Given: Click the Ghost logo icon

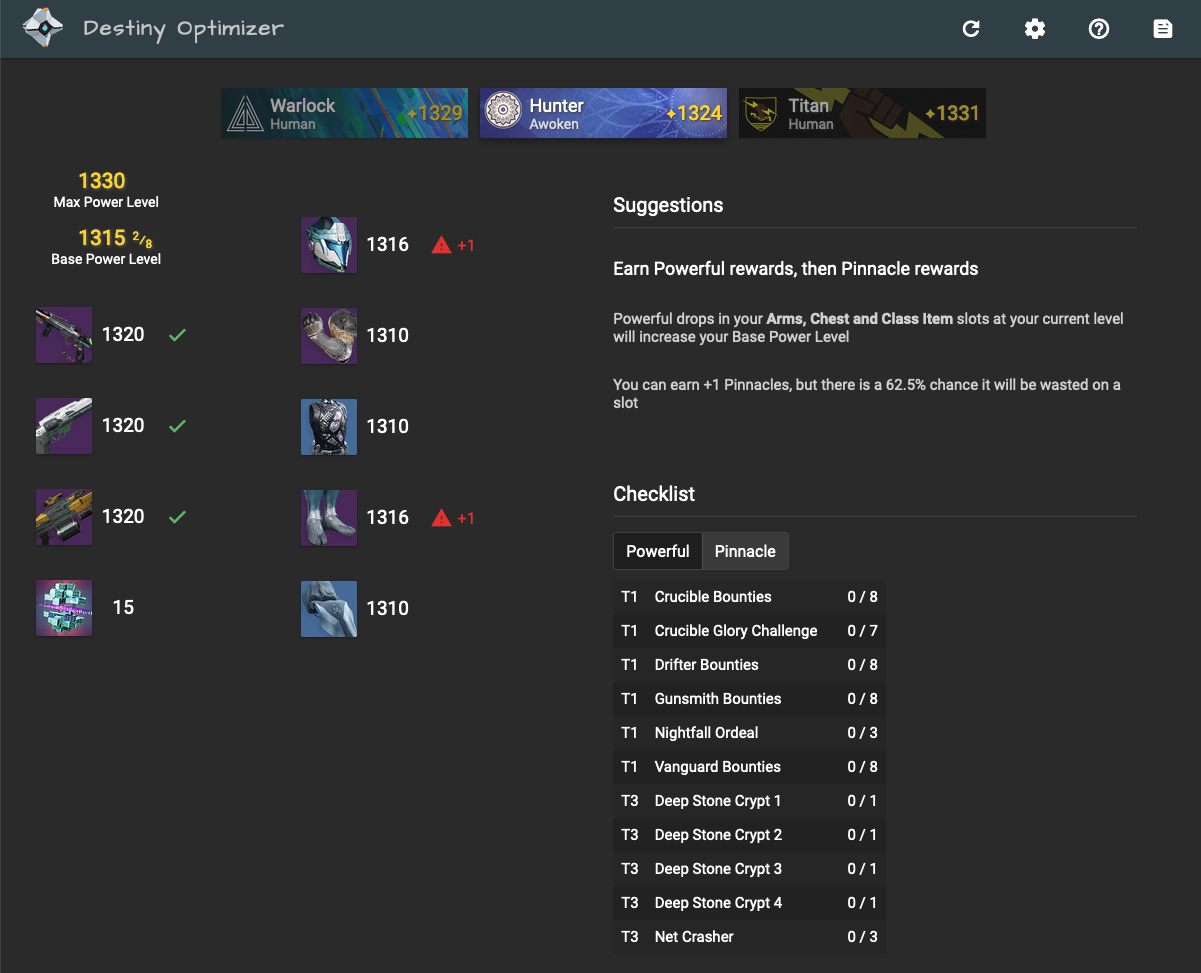Looking at the screenshot, I should (x=43, y=29).
